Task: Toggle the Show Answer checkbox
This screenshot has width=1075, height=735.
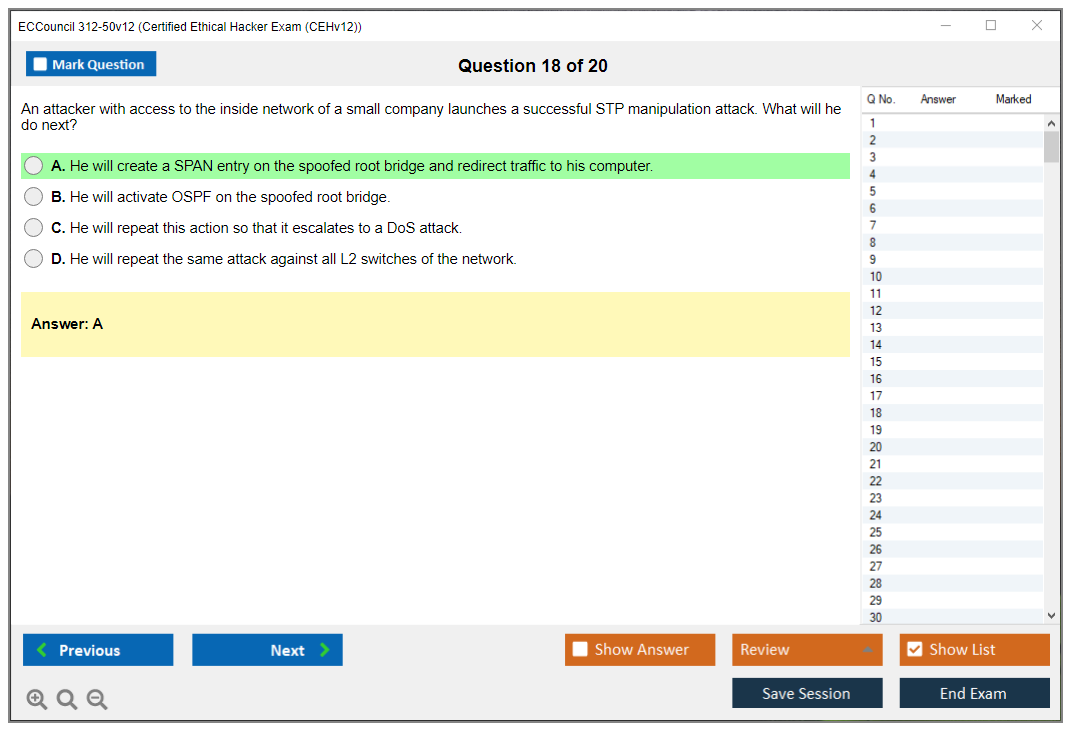Action: pos(581,650)
